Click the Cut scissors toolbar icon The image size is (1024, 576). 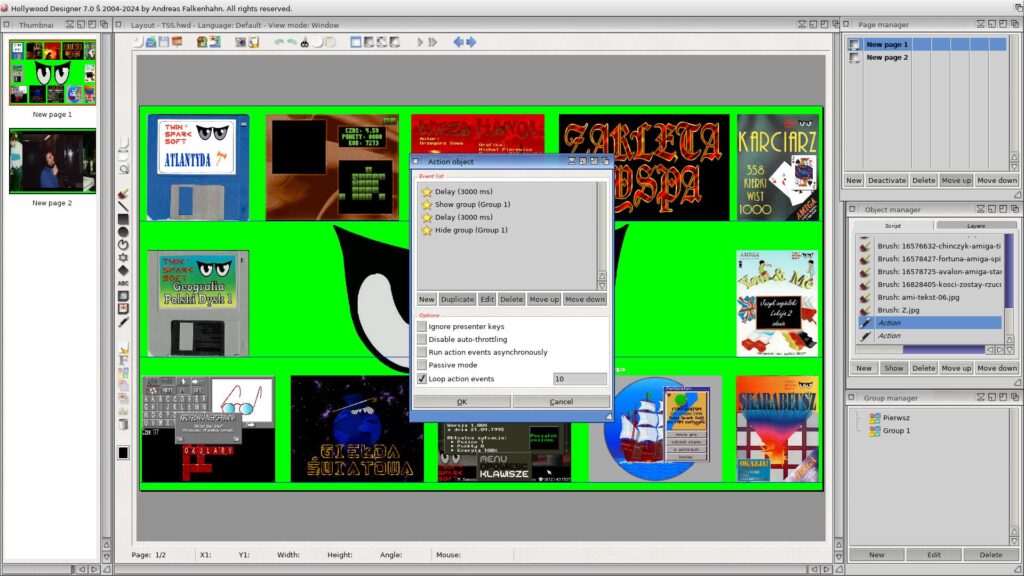pos(304,42)
